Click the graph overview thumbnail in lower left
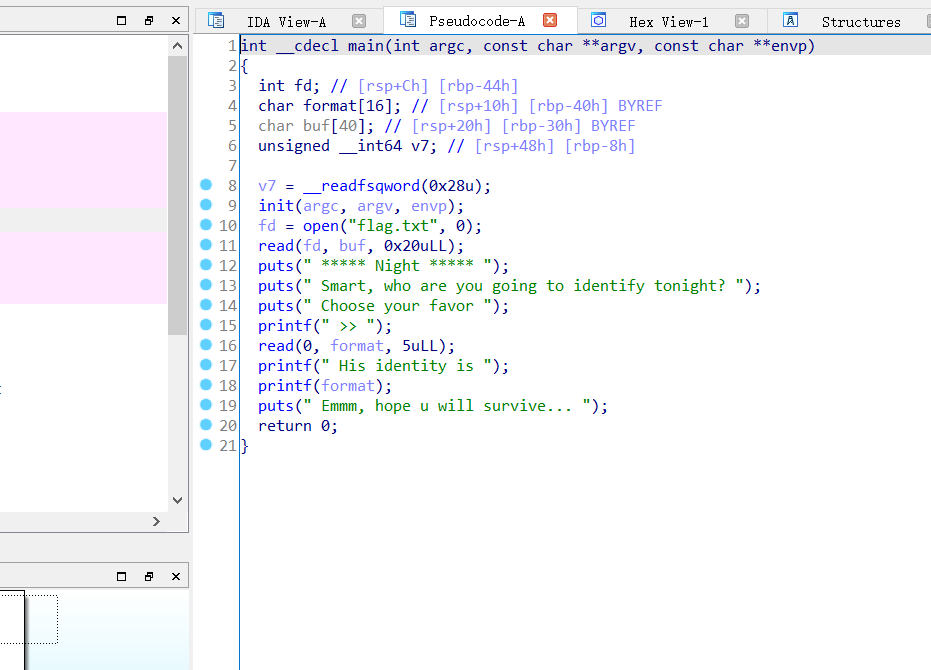The image size is (931, 670). 28,620
